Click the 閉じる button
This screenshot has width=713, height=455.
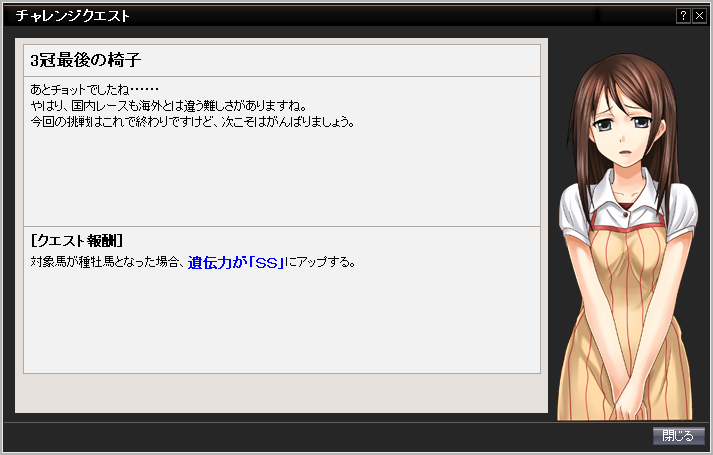coord(678,435)
